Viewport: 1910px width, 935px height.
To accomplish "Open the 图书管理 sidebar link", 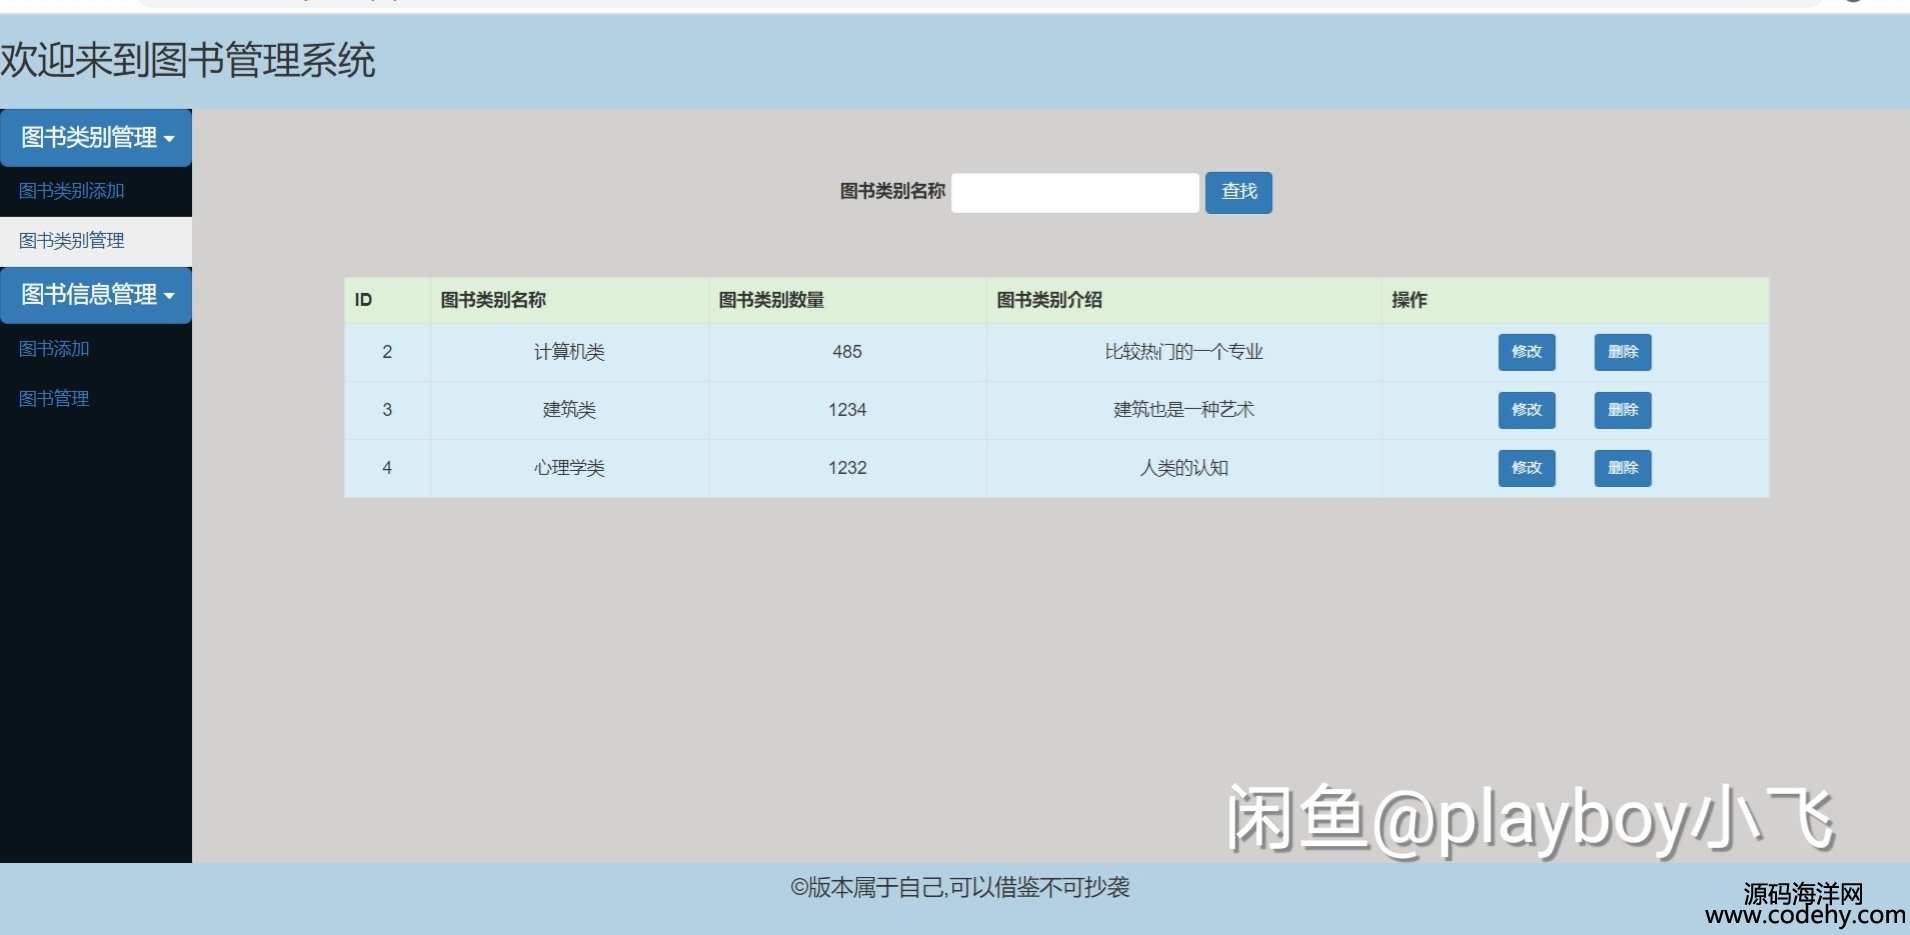I will coord(54,399).
